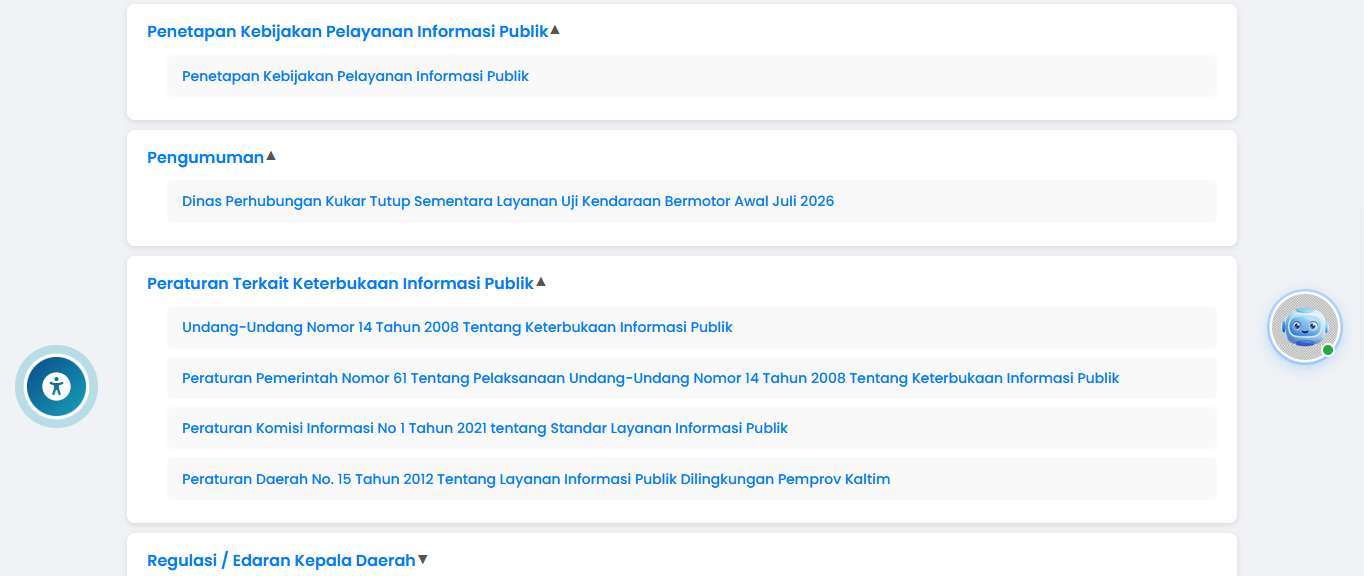Open the accessibility widget icon

tap(56, 386)
